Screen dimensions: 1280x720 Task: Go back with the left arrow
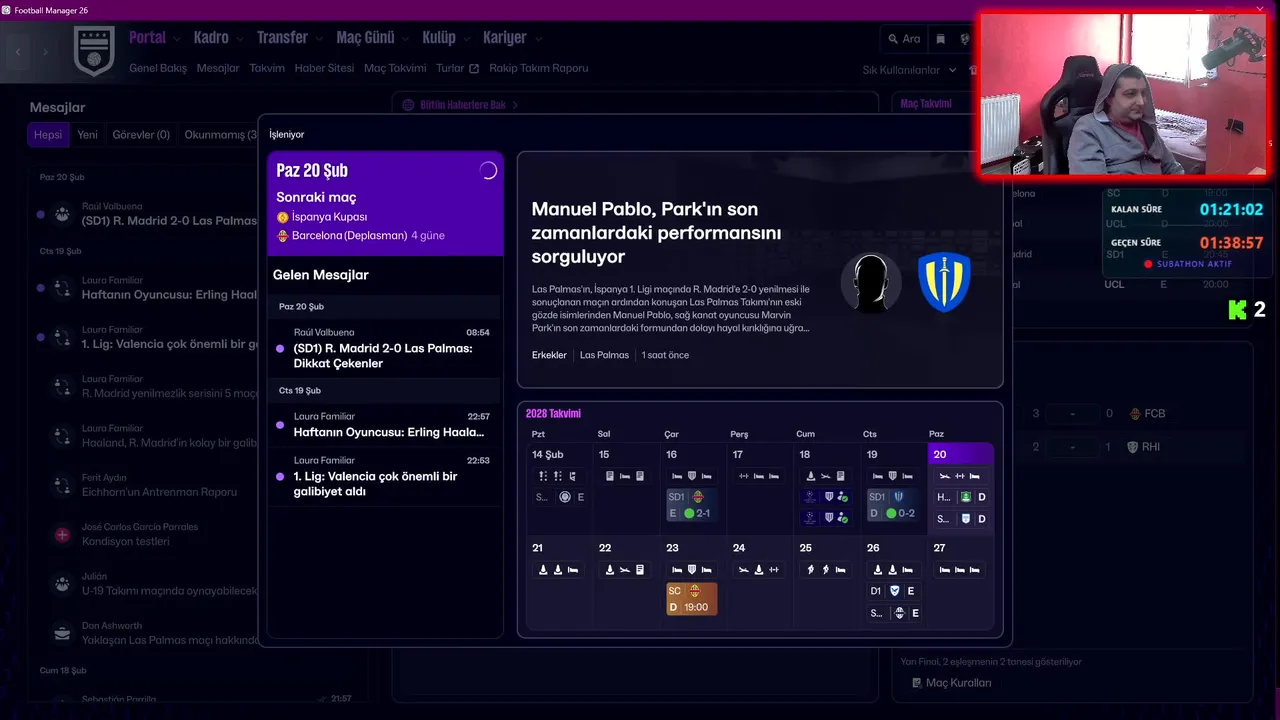tap(18, 51)
